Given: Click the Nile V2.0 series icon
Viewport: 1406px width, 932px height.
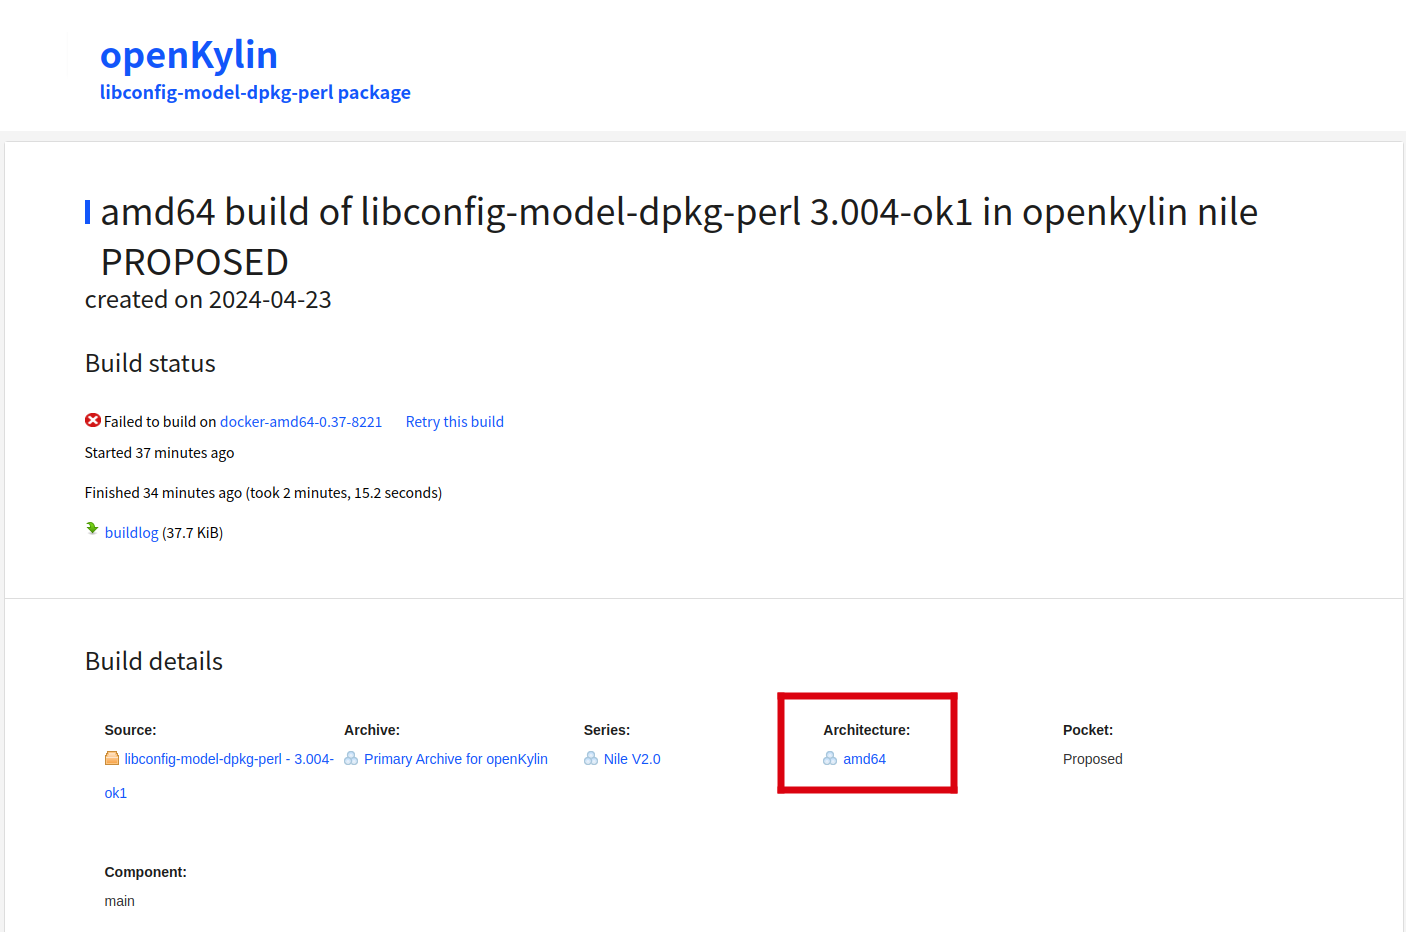Looking at the screenshot, I should pyautogui.click(x=591, y=758).
